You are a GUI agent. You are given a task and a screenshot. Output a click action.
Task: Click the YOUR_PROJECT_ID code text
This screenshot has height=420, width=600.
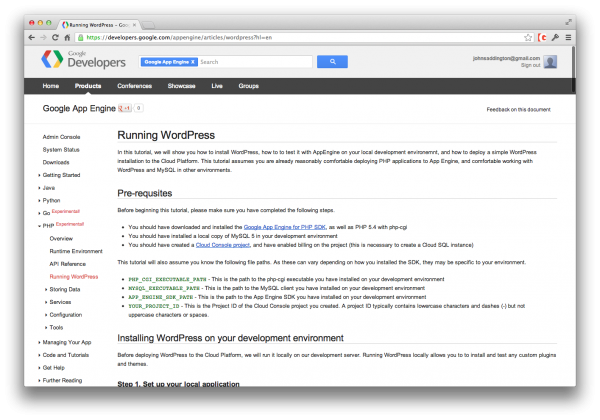pos(154,306)
